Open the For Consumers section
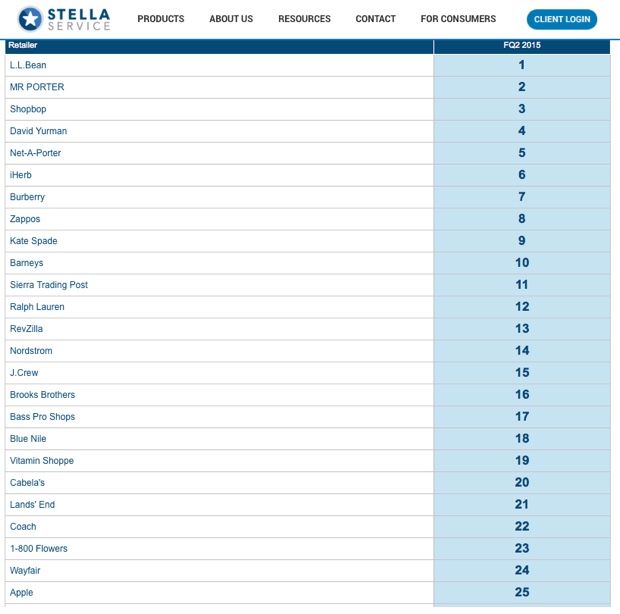Viewport: 620px width, 614px height. (x=458, y=19)
